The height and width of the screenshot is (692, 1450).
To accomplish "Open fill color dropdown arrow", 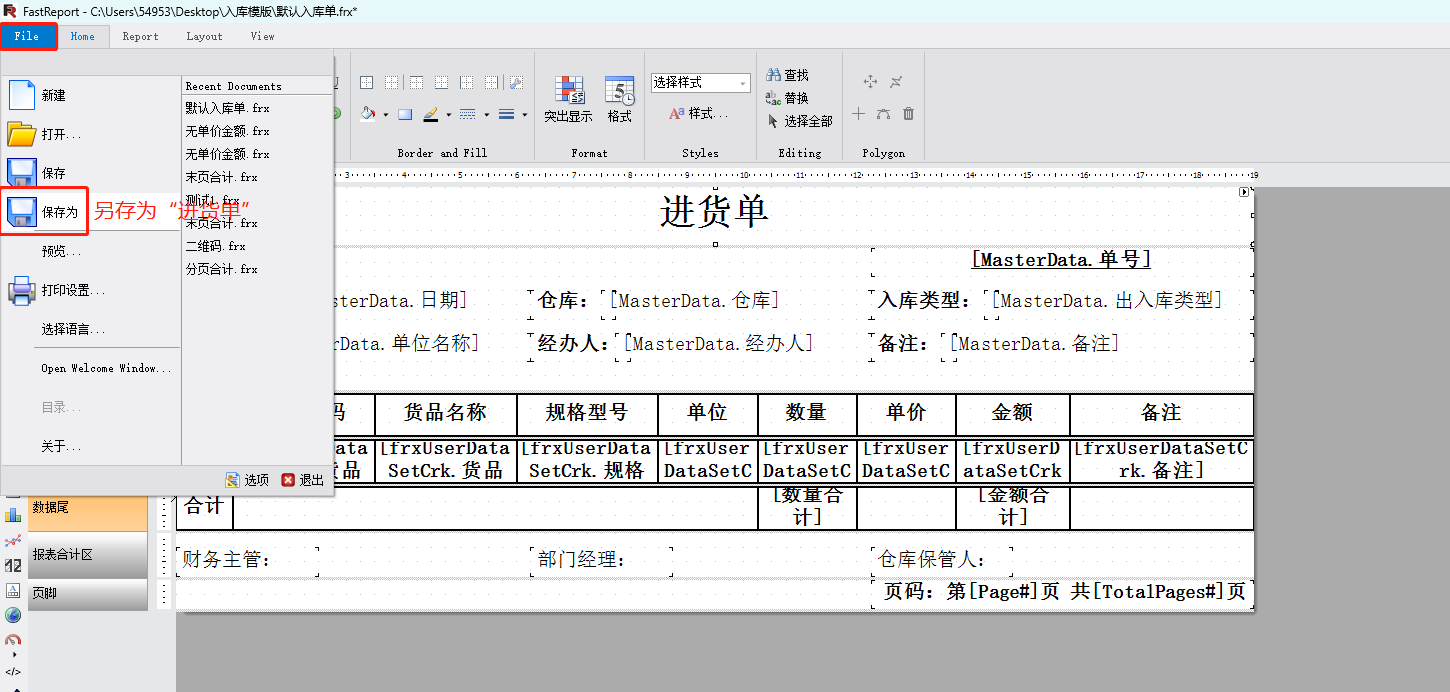I will point(385,114).
